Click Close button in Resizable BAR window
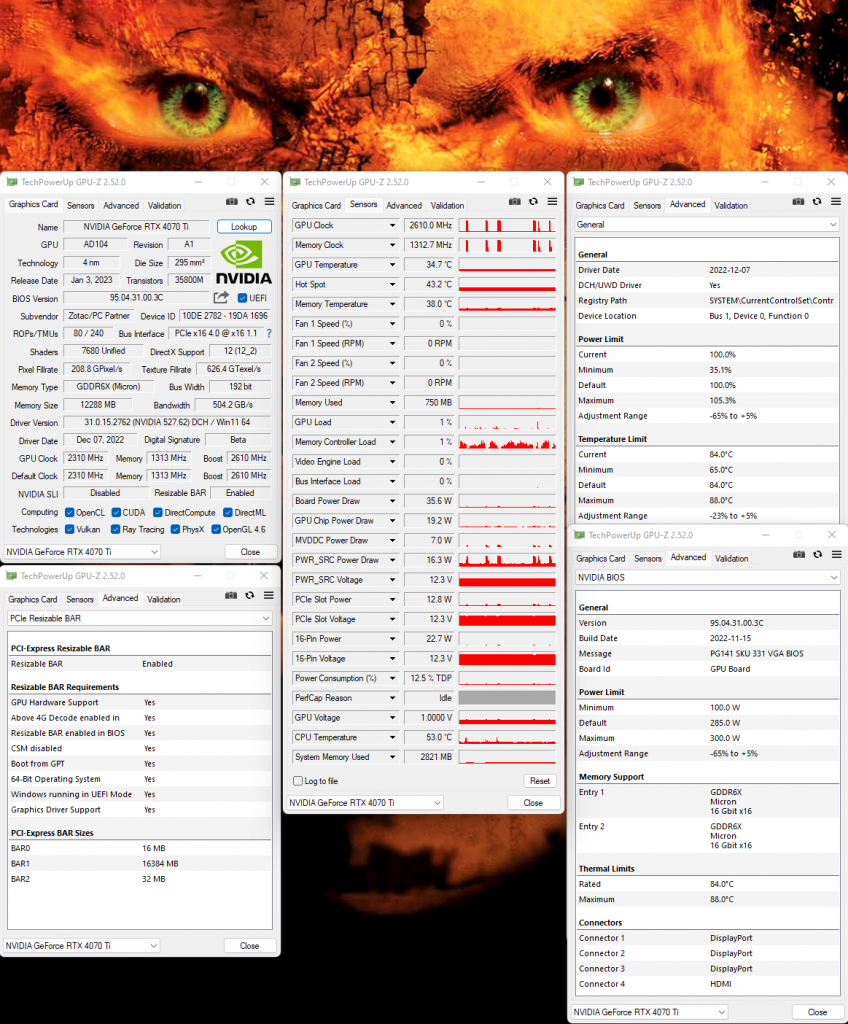The image size is (848, 1024). pos(250,946)
